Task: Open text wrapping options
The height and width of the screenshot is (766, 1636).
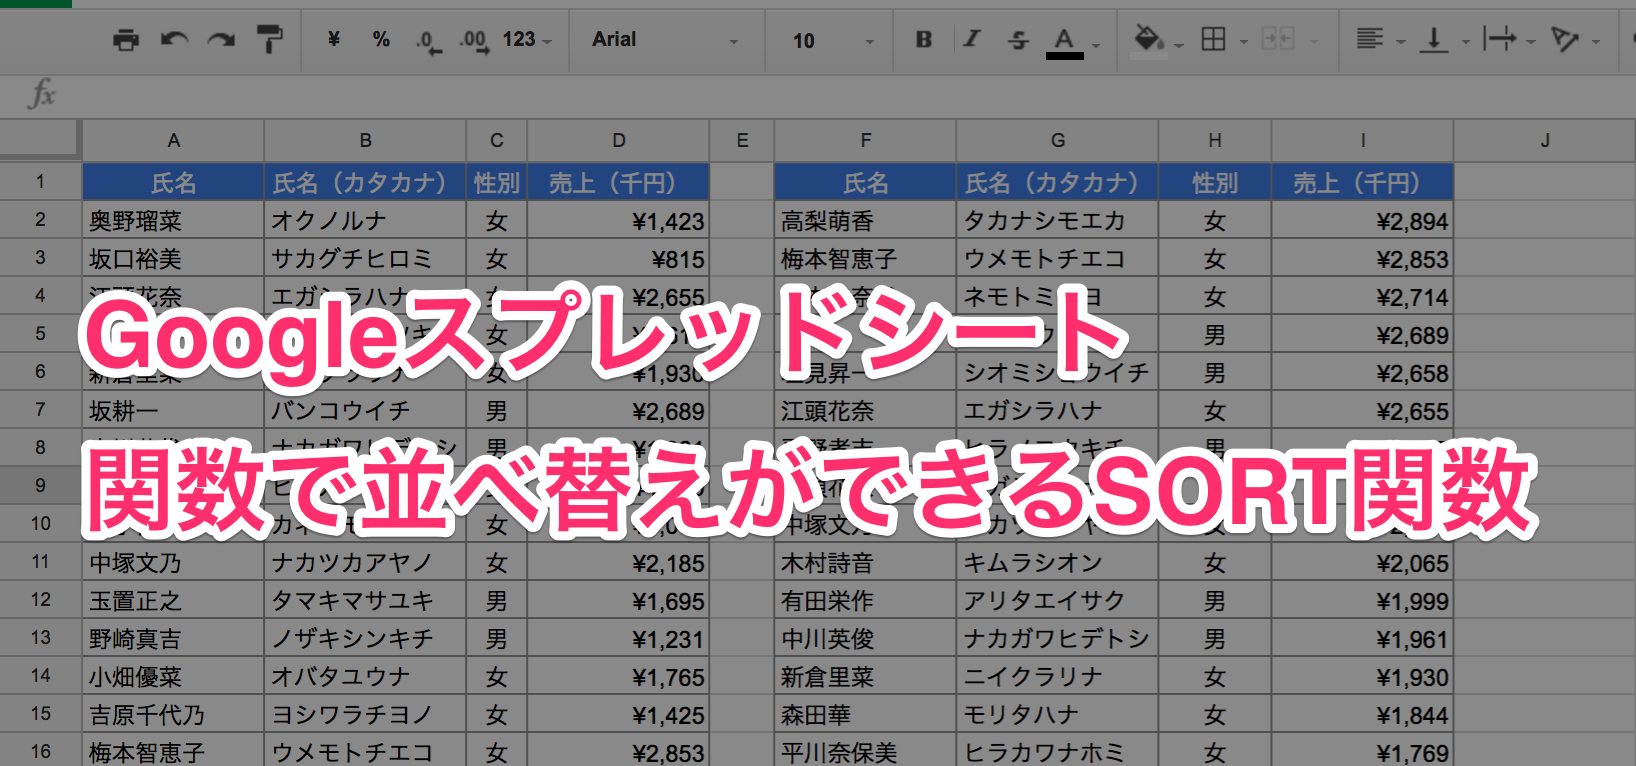Action: (1499, 40)
